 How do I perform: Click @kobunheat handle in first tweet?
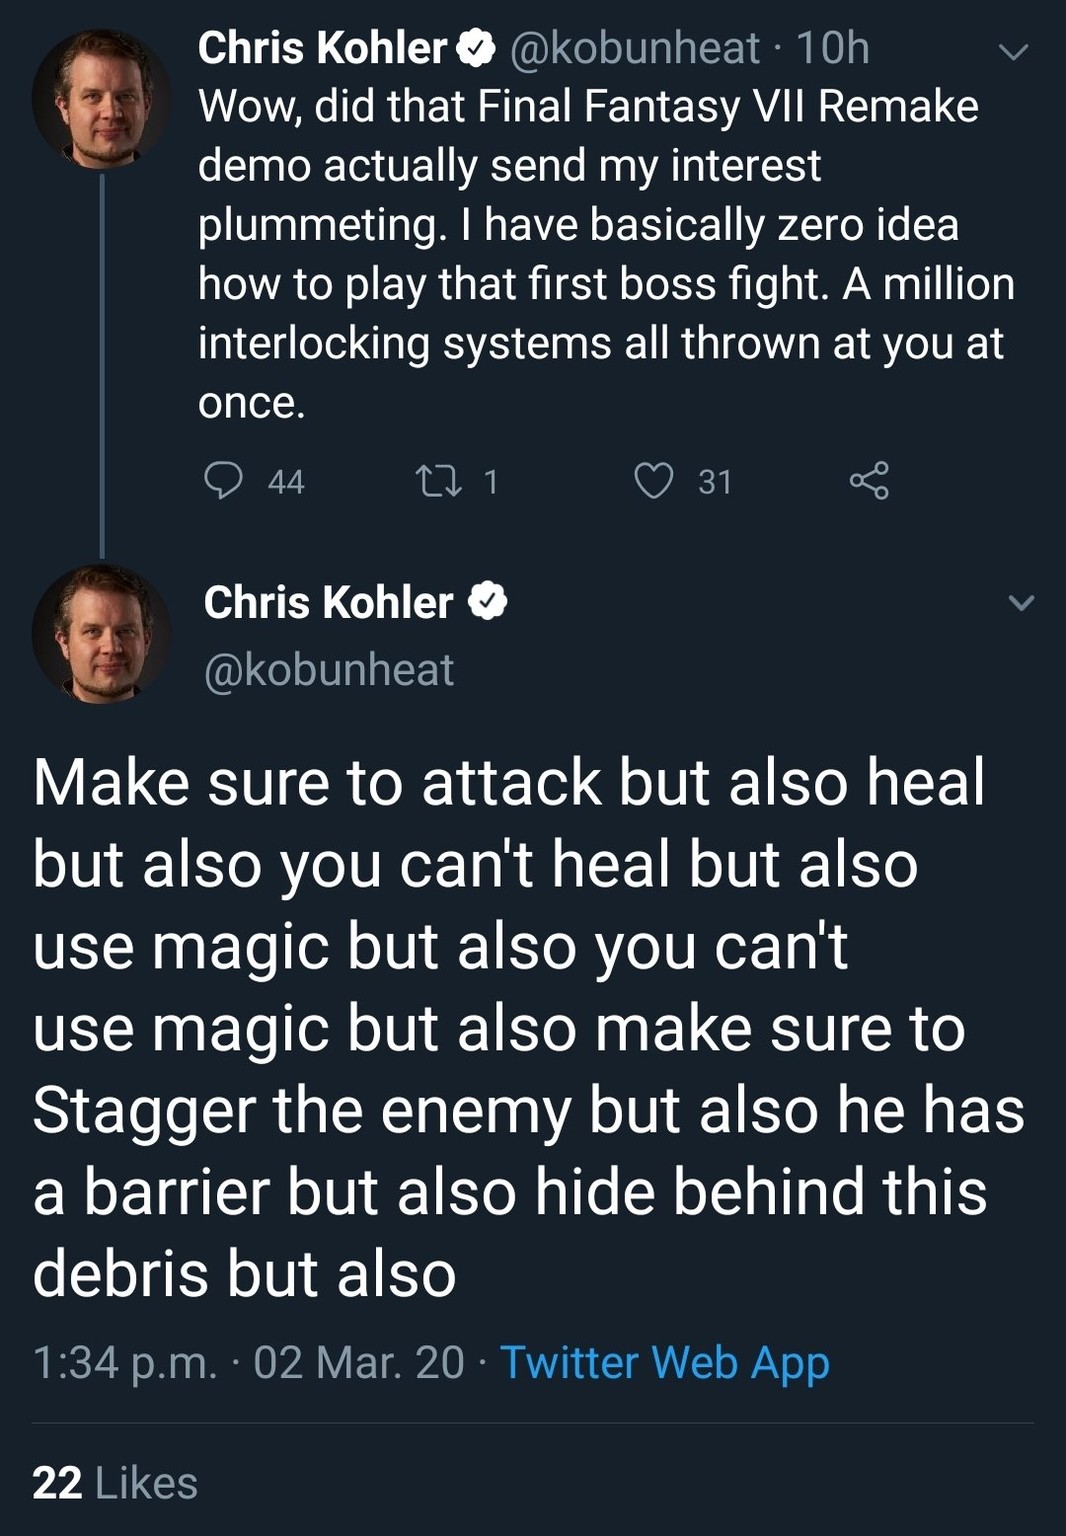[635, 48]
